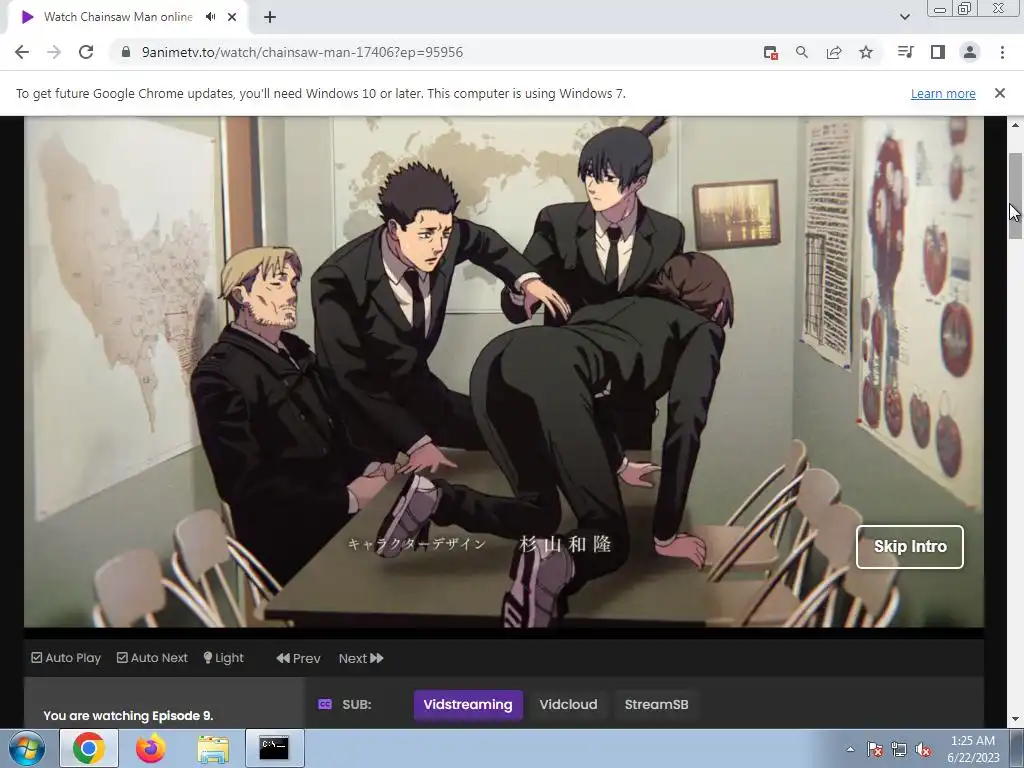
Task: Click the blocked pop-up icon in address bar
Action: pos(771,52)
